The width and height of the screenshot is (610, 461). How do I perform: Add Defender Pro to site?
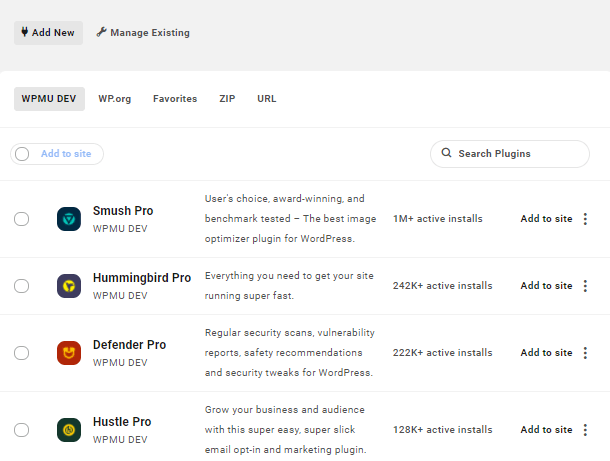(x=546, y=352)
